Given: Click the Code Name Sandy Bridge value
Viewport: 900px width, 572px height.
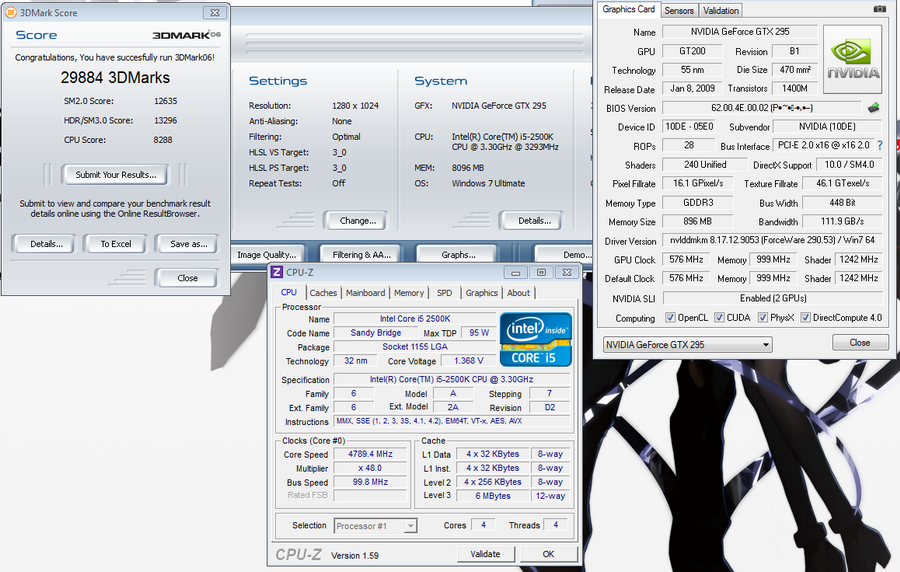Looking at the screenshot, I should pyautogui.click(x=376, y=333).
